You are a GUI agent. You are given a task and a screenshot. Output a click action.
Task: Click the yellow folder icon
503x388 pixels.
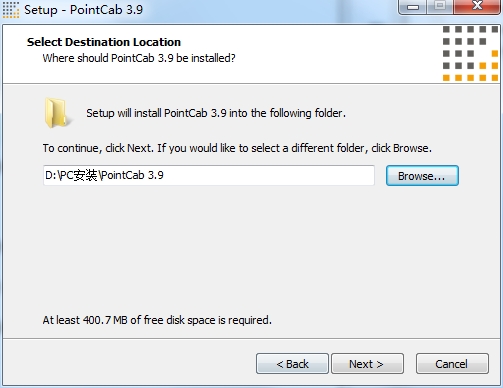(56, 113)
